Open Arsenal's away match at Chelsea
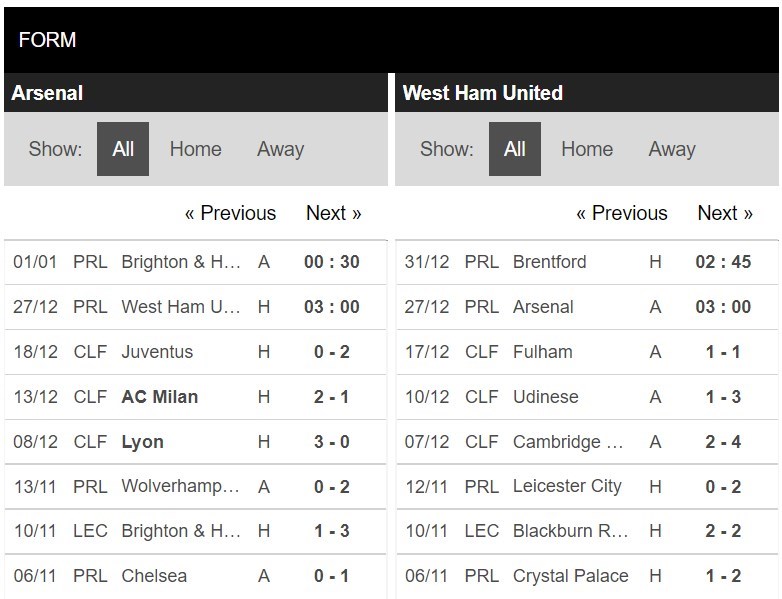 (x=154, y=576)
